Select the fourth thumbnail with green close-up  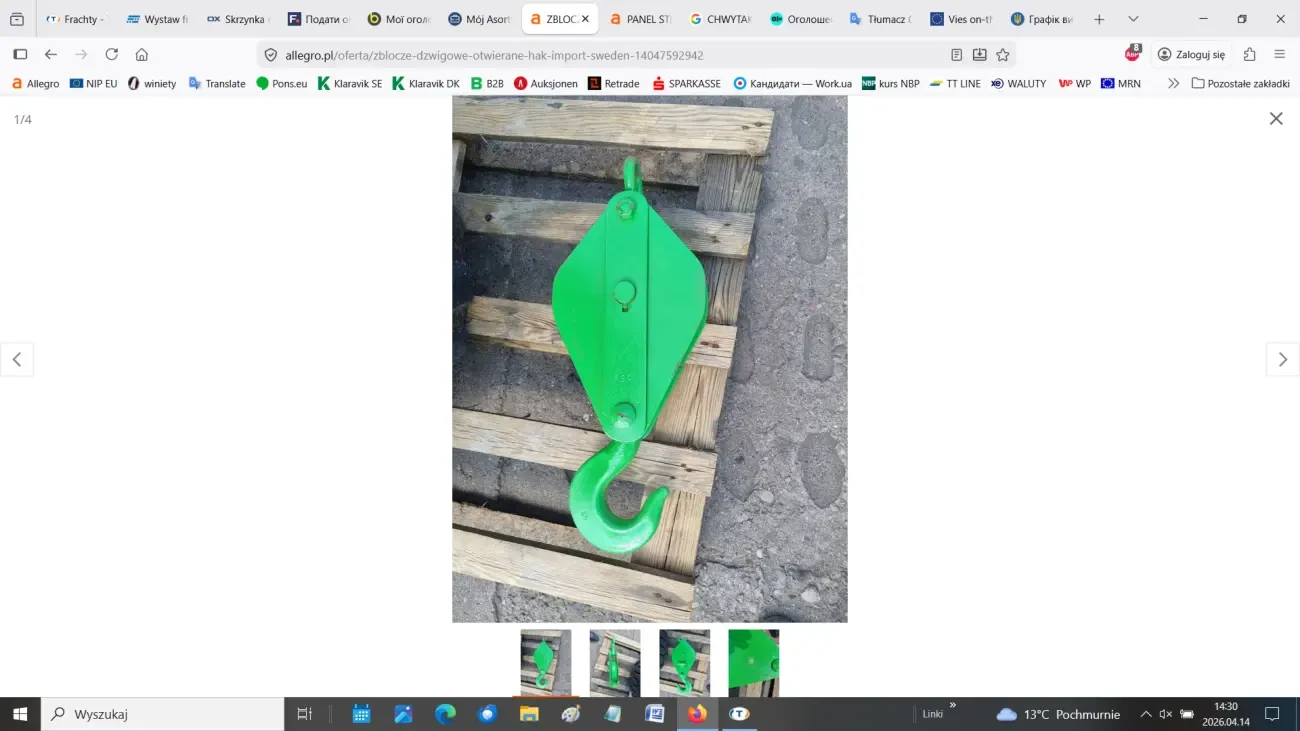(753, 662)
